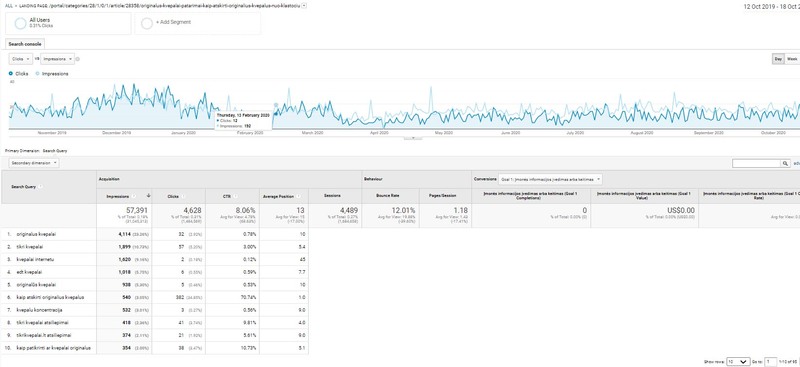Viewport: 800px width, 367px height.
Task: Click the advanced filter link
Action: point(796,163)
